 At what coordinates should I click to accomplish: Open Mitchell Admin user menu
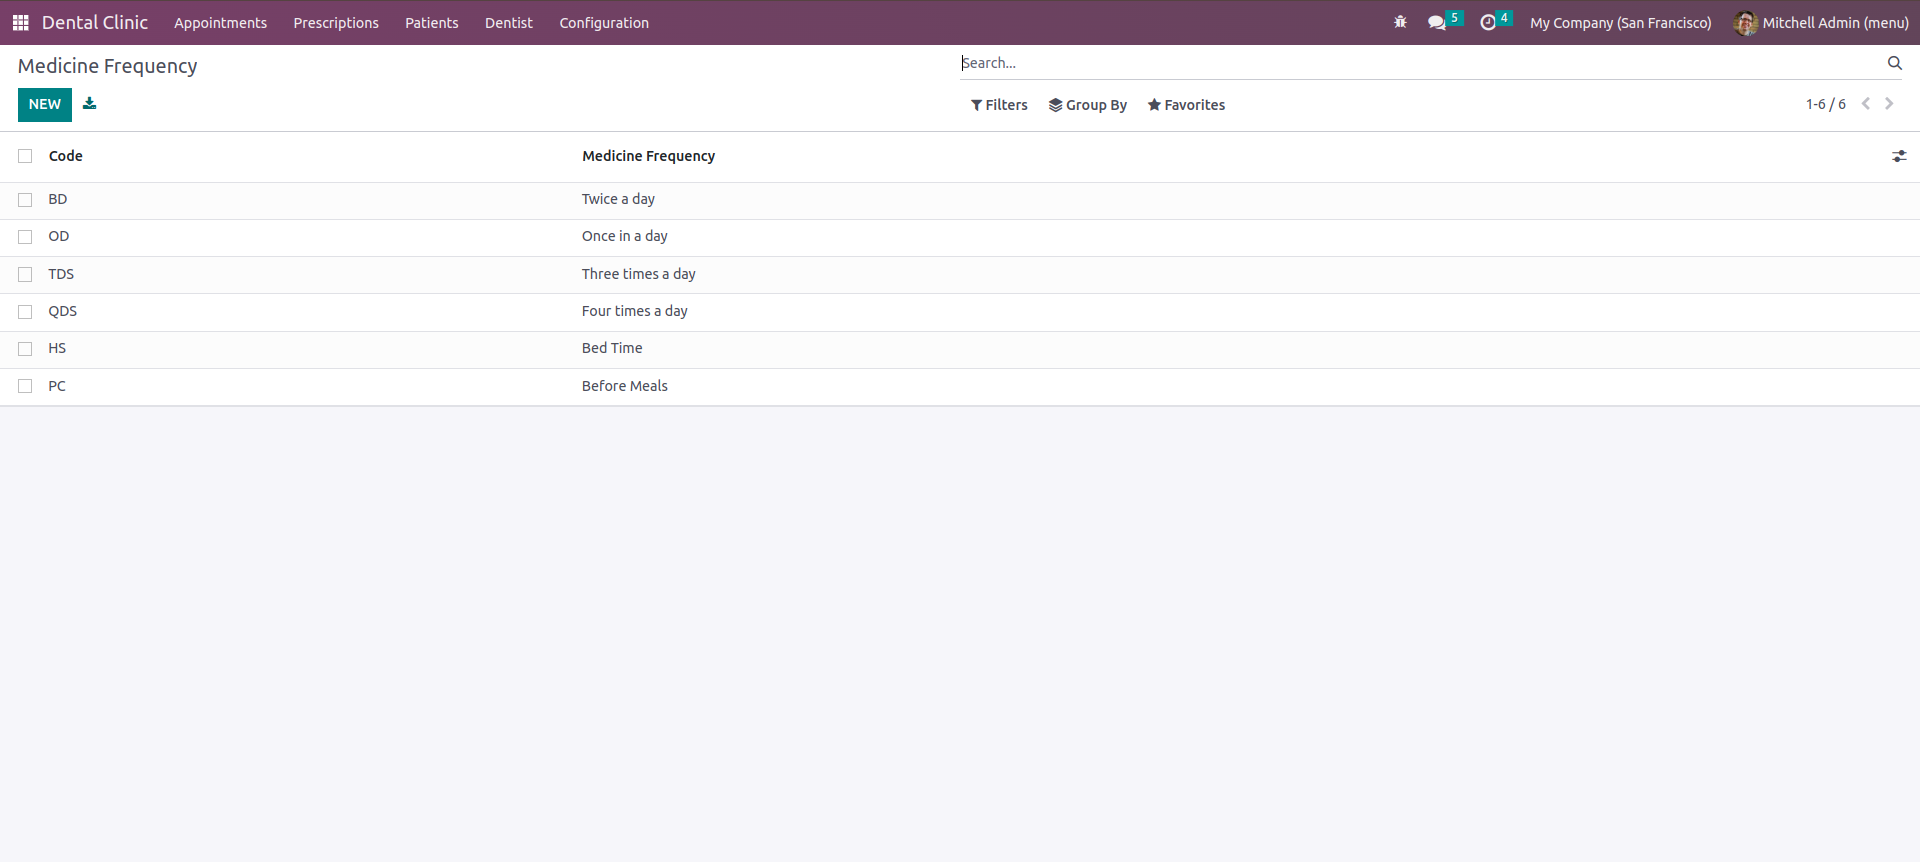click(x=1822, y=23)
